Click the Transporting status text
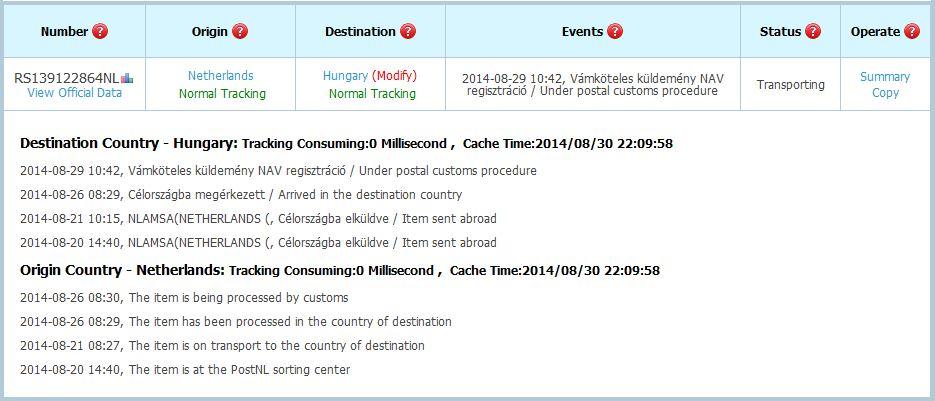Image resolution: width=935 pixels, height=401 pixels. [x=790, y=85]
